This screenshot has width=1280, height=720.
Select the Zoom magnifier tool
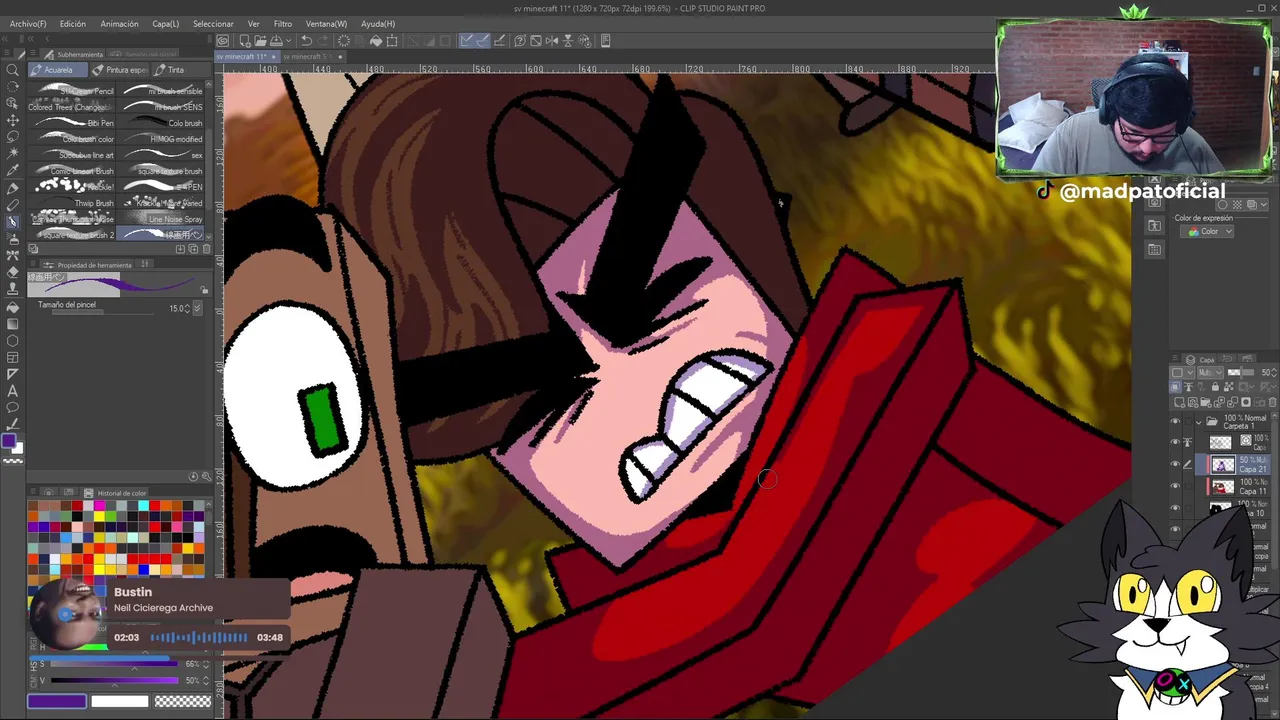click(13, 70)
